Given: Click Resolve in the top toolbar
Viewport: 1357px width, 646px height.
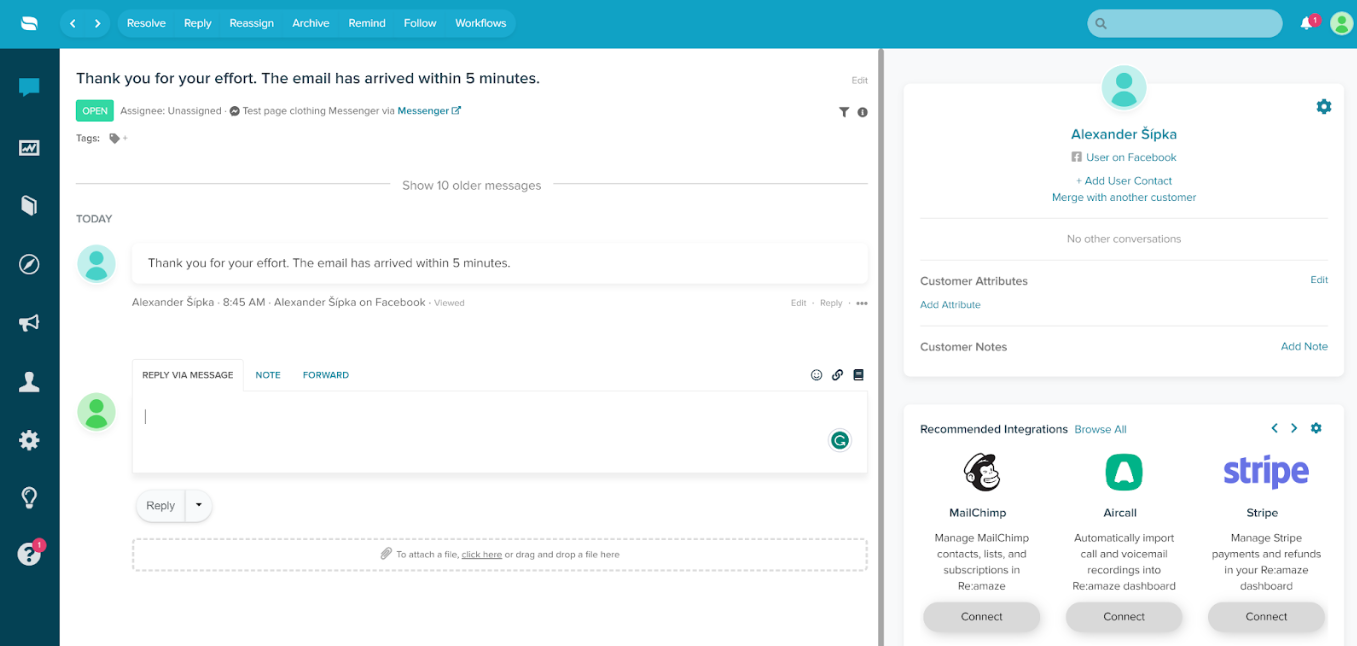Looking at the screenshot, I should [x=146, y=23].
